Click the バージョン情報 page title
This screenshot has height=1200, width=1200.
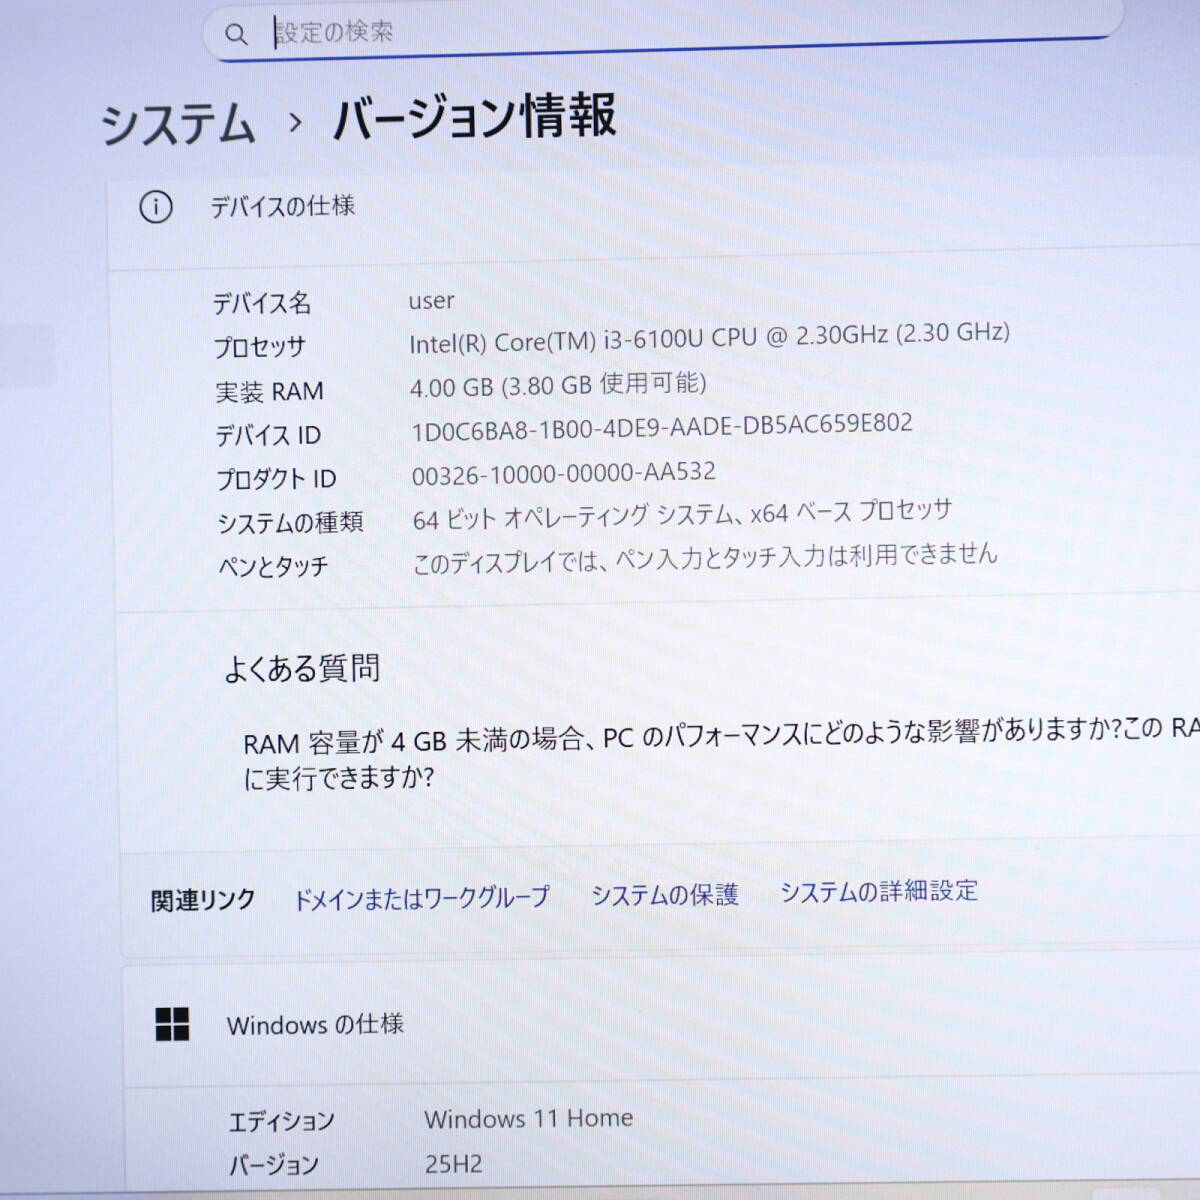tap(474, 117)
